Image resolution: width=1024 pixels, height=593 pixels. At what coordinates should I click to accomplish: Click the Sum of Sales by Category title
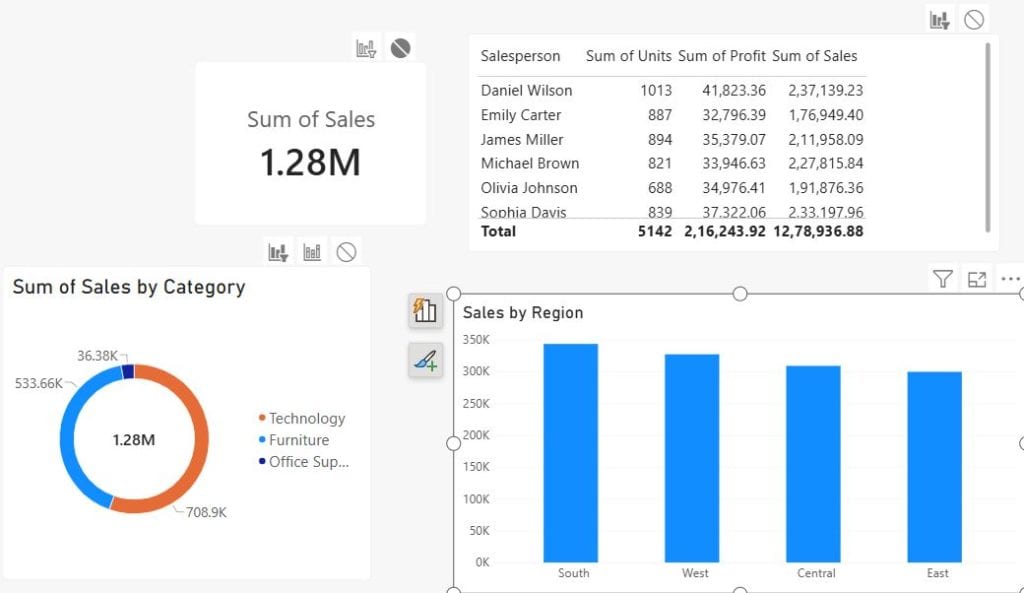(x=129, y=287)
